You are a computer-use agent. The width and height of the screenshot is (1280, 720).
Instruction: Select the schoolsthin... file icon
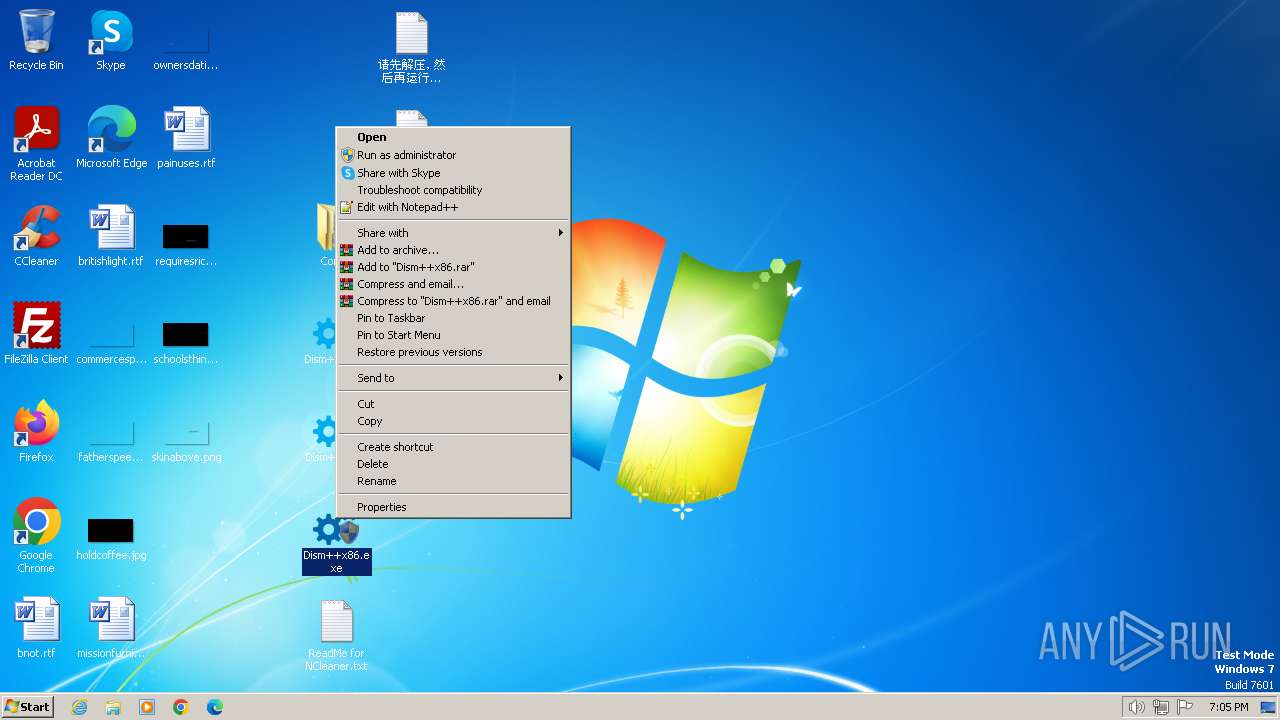pyautogui.click(x=186, y=342)
